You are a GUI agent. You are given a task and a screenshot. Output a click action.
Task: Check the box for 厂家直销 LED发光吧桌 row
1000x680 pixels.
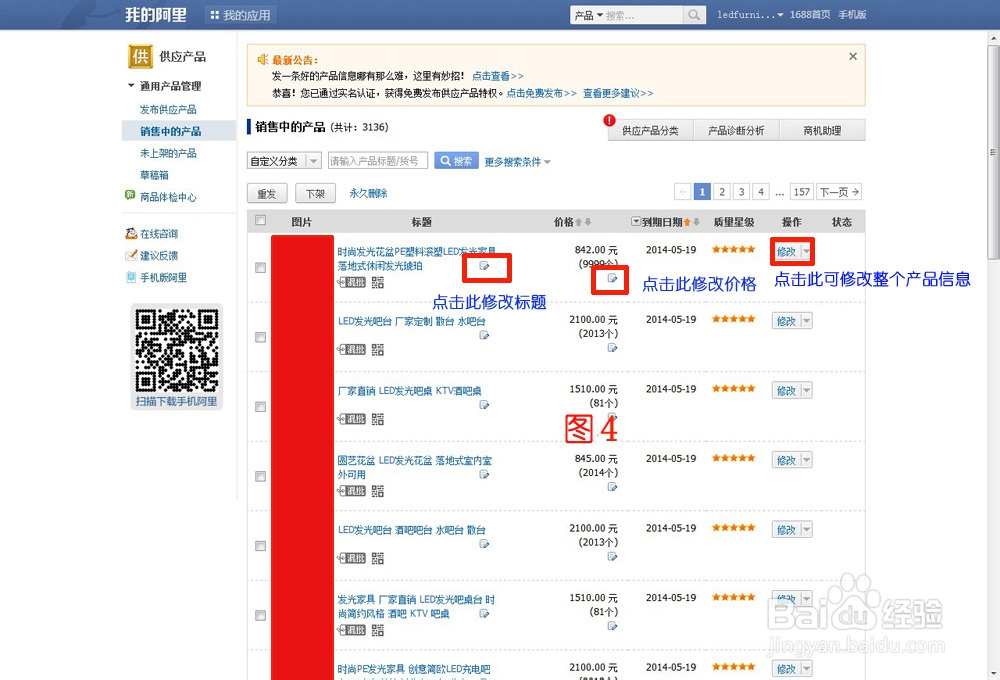(x=260, y=406)
